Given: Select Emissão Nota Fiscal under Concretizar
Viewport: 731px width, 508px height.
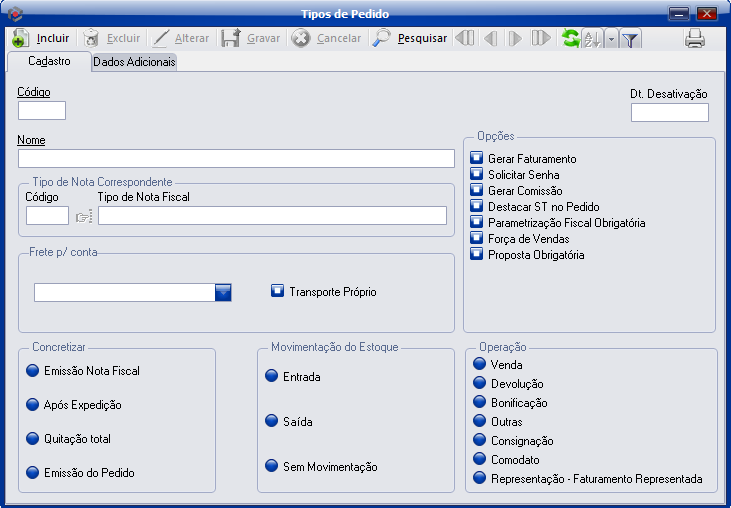Looking at the screenshot, I should 33,371.
